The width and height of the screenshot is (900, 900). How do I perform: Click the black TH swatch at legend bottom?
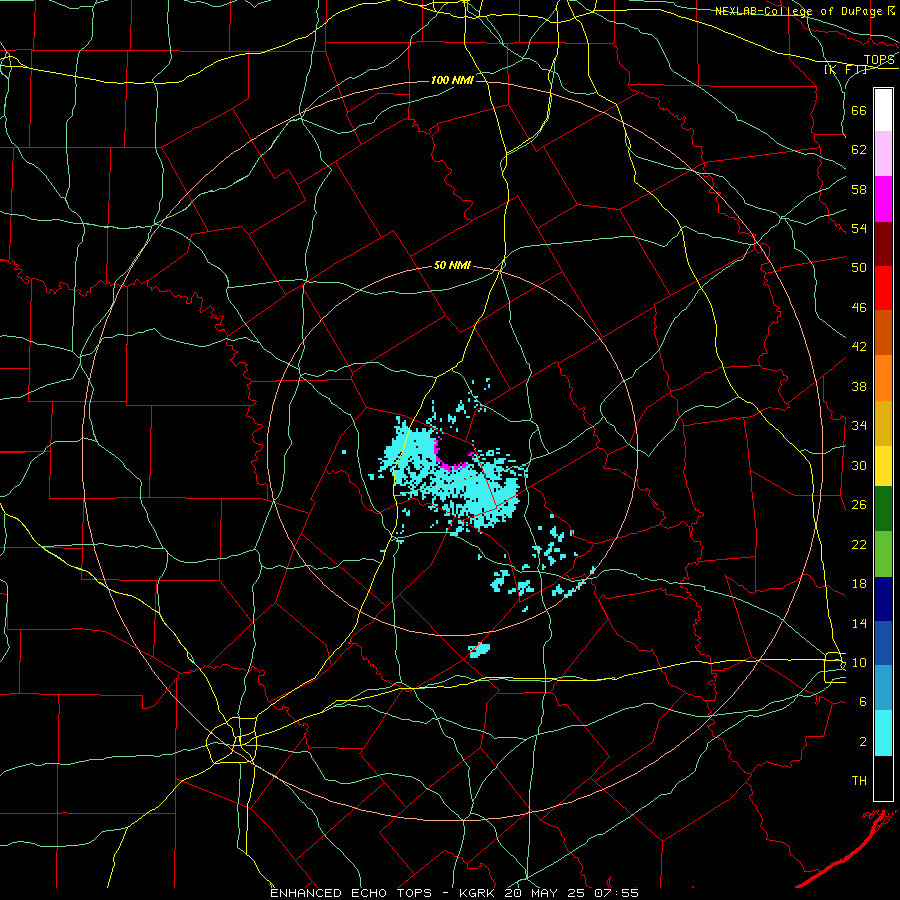pos(883,778)
